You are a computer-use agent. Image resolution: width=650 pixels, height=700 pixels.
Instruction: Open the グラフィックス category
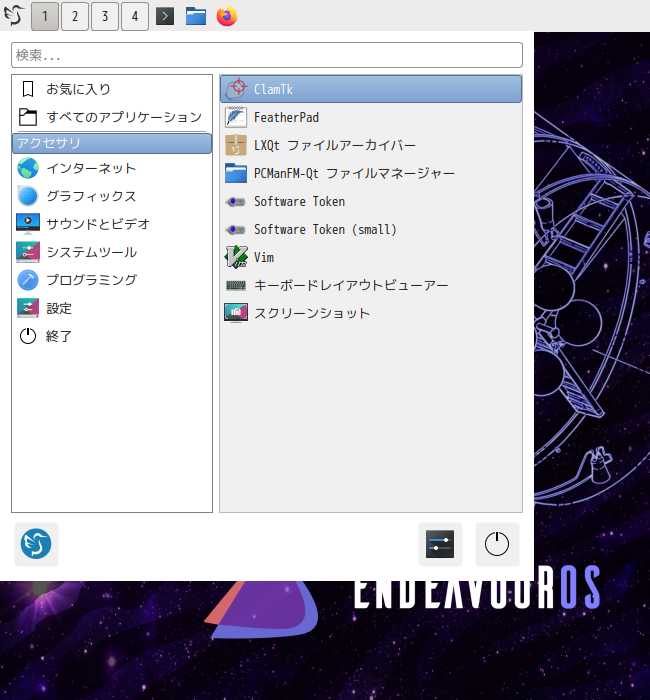(112, 196)
